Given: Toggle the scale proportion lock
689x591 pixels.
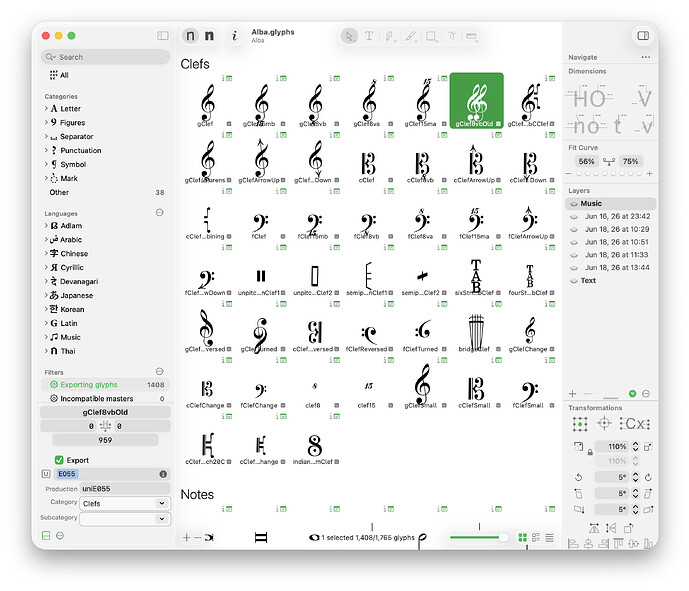Looking at the screenshot, I should 590,452.
